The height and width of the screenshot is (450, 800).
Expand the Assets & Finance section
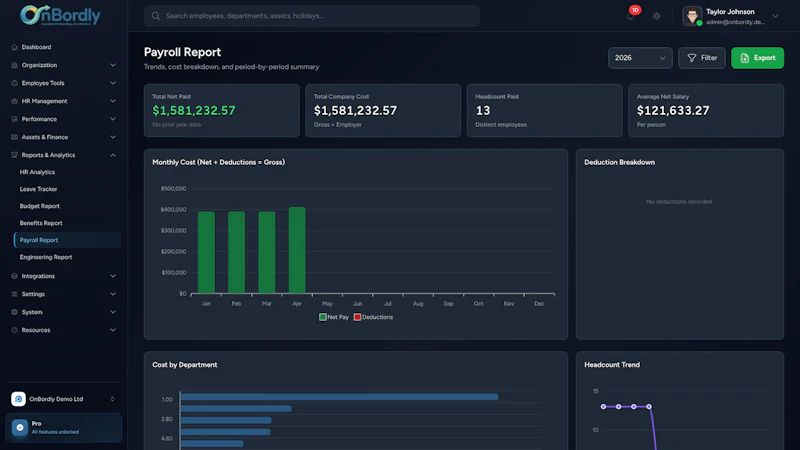pos(63,137)
